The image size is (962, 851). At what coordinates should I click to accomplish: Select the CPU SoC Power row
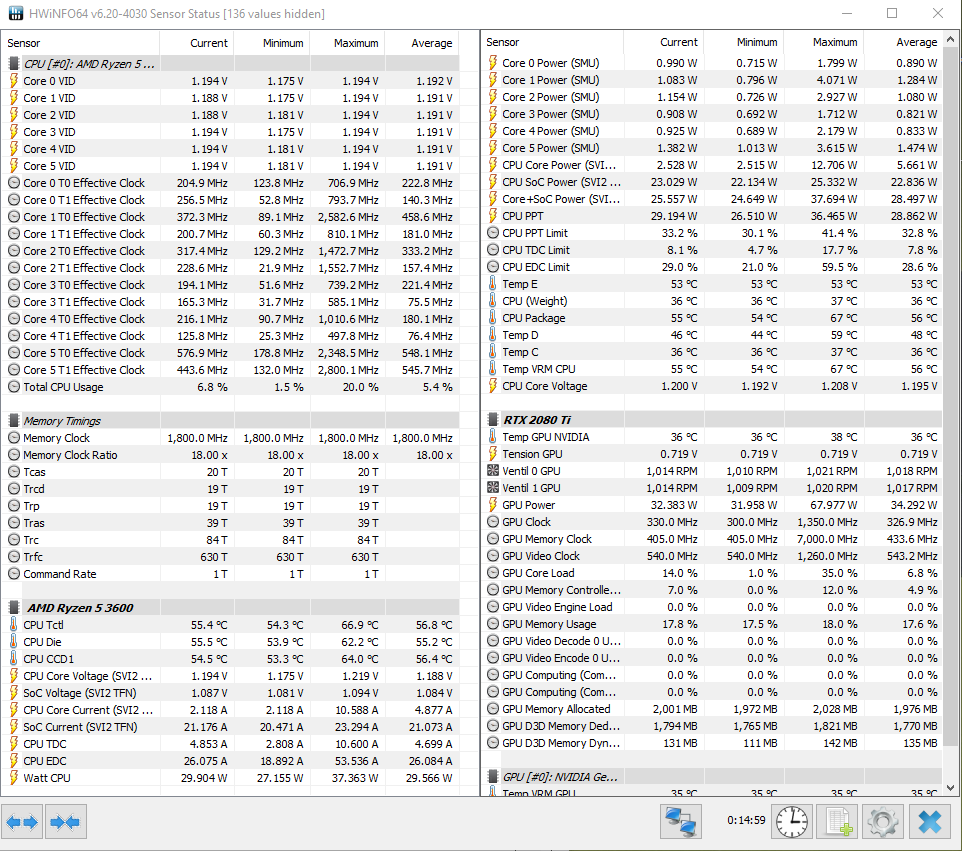pos(712,182)
